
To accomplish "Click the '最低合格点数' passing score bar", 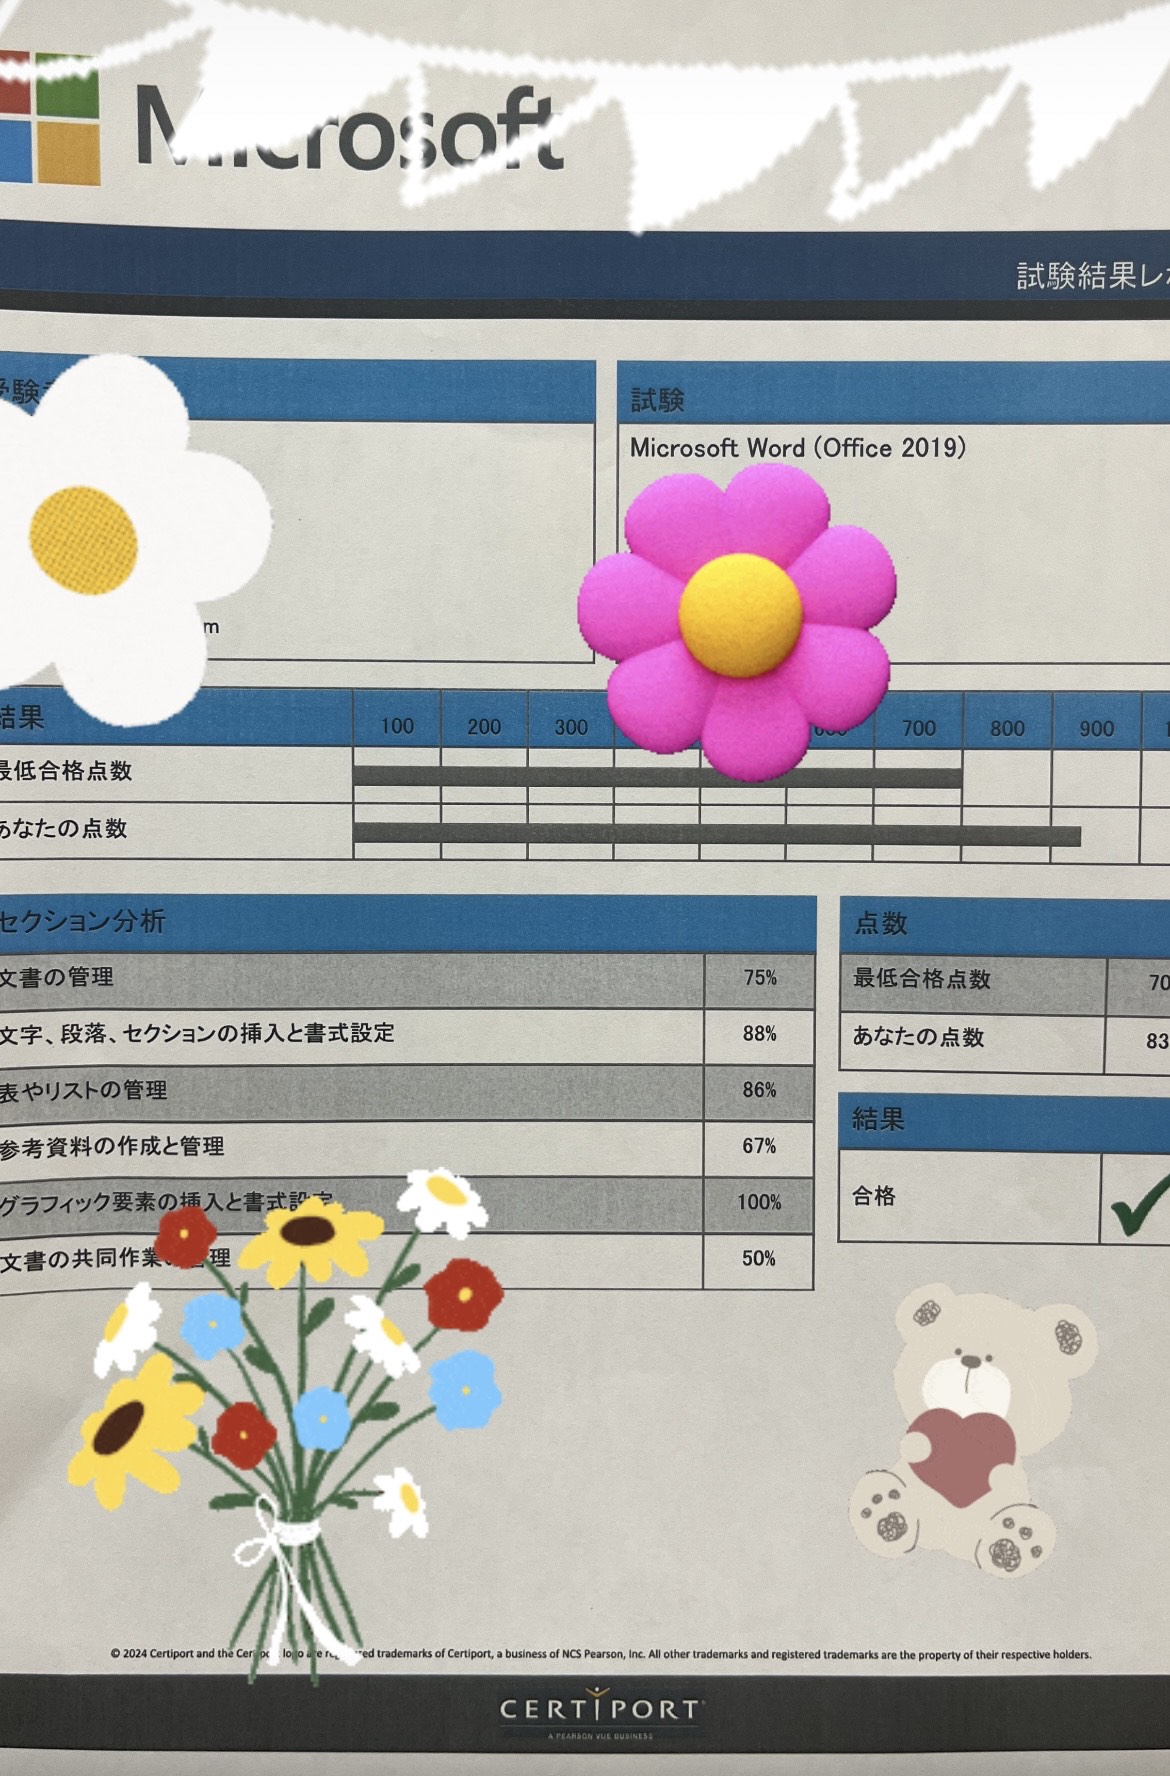I will pos(656,777).
